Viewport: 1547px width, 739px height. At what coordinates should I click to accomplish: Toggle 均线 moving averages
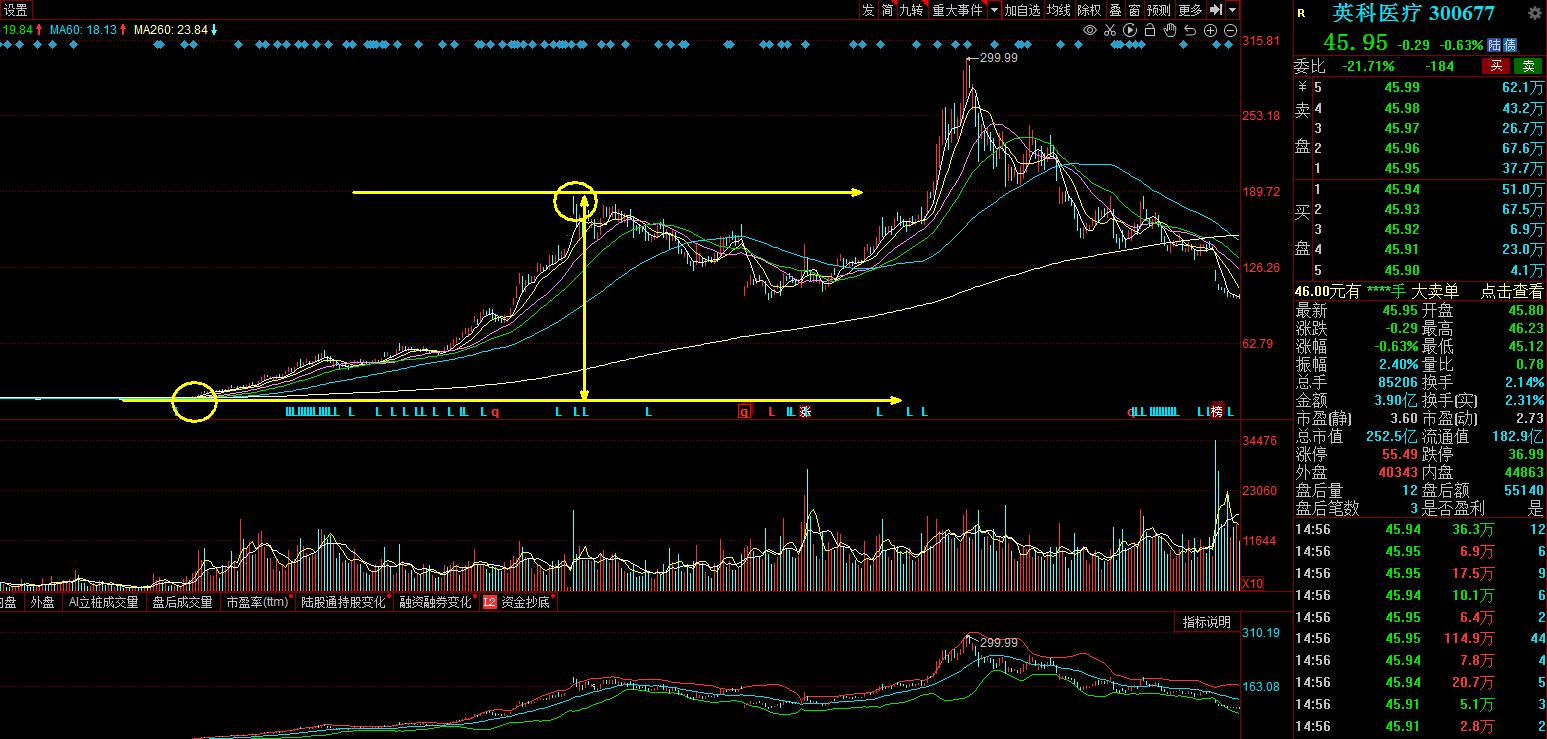(x=1059, y=10)
